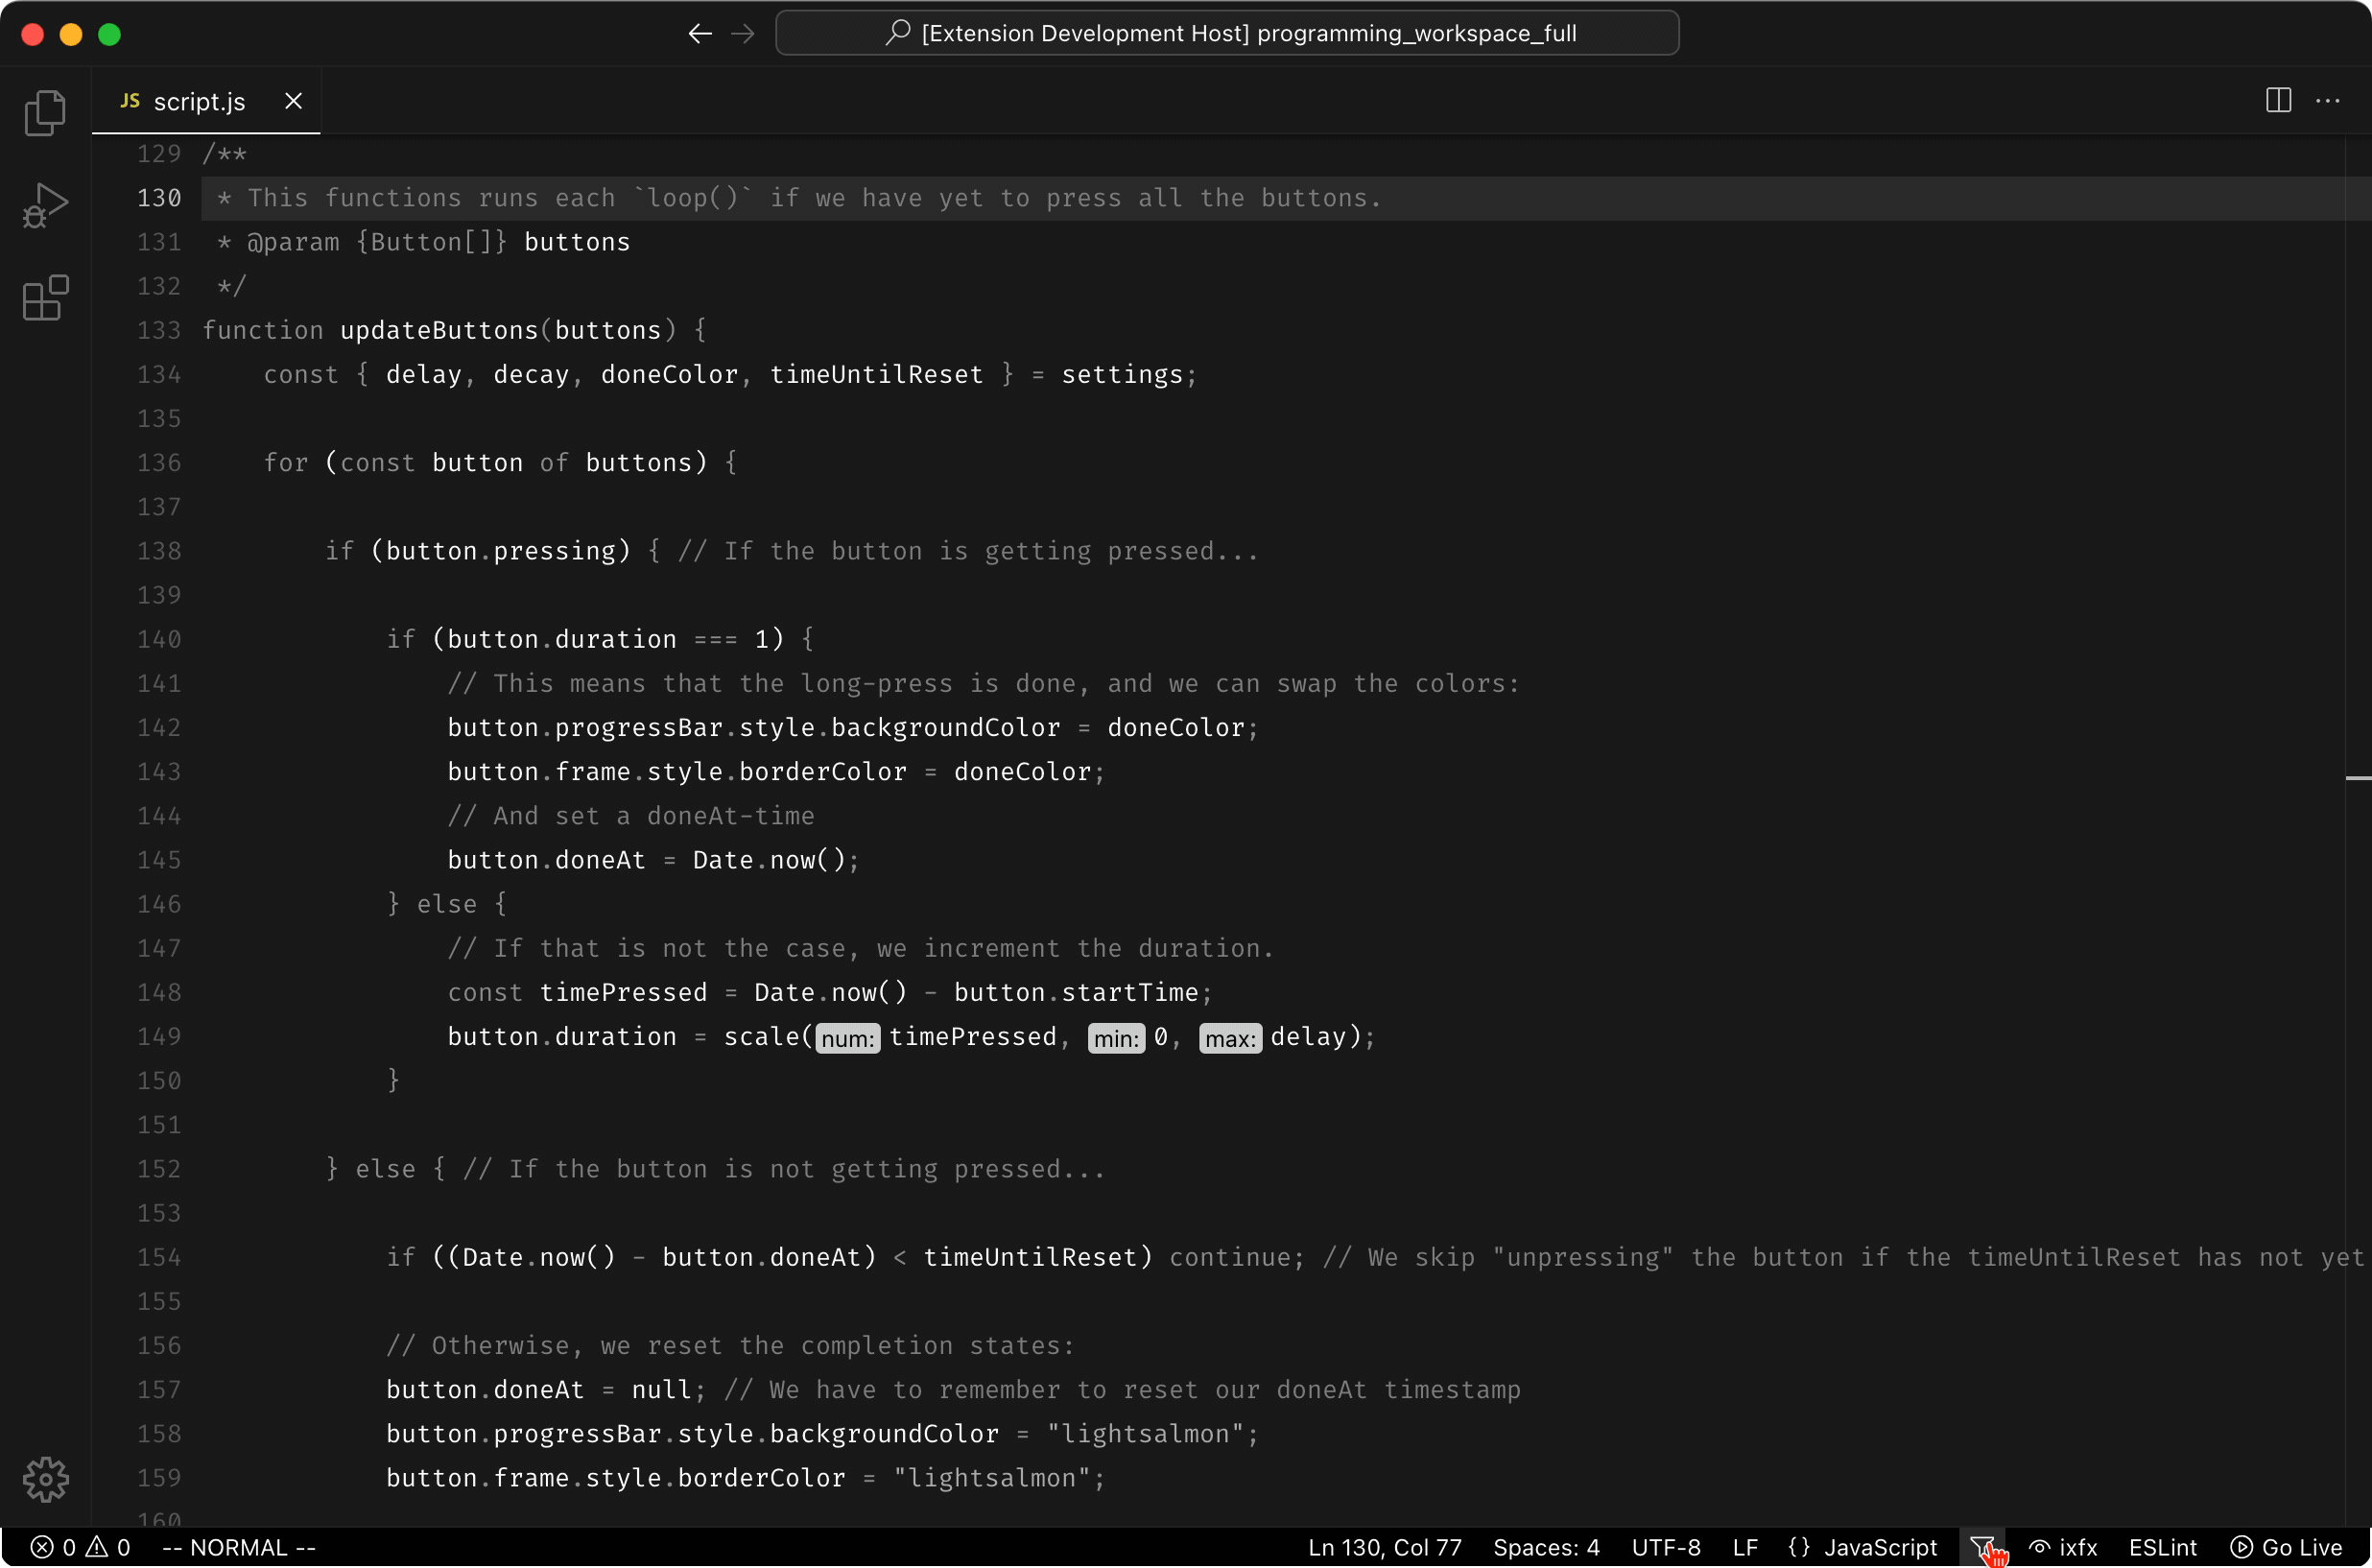
Task: Open the Explorer view in activity bar
Action: (45, 112)
